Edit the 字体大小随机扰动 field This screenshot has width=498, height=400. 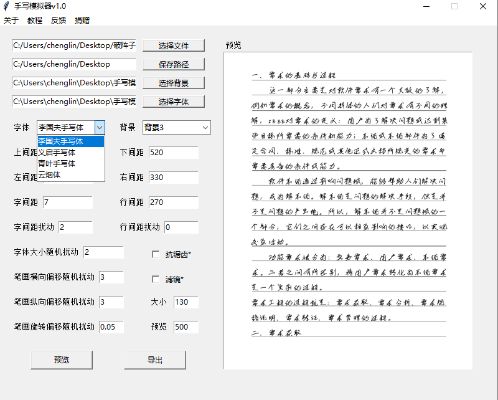pyautogui.click(x=103, y=252)
